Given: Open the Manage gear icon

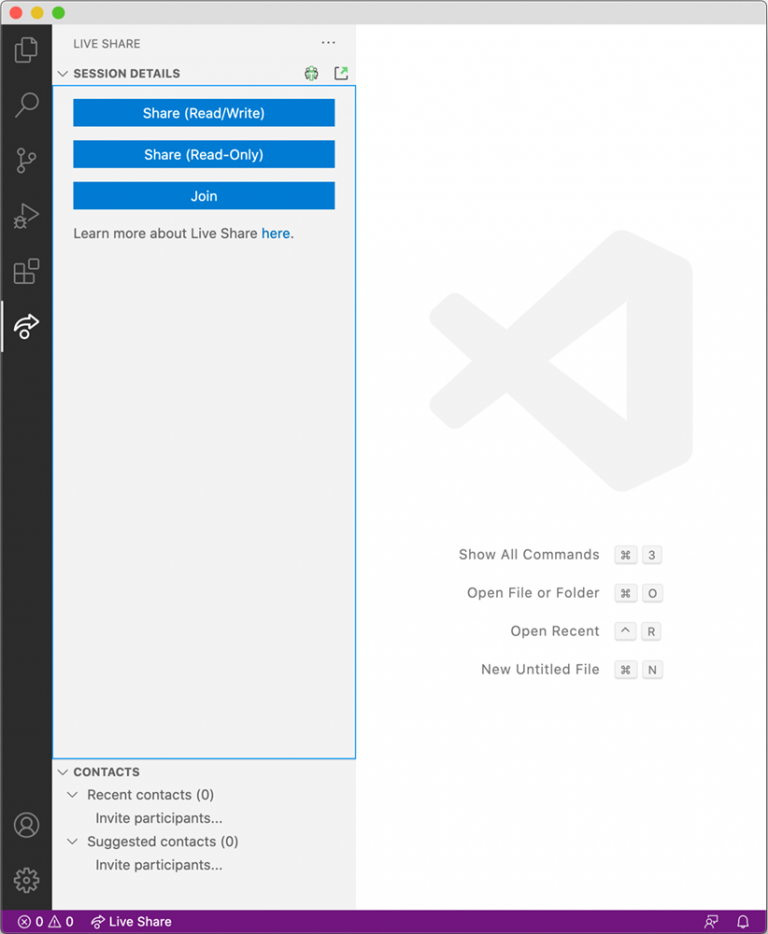Looking at the screenshot, I should point(26,880).
